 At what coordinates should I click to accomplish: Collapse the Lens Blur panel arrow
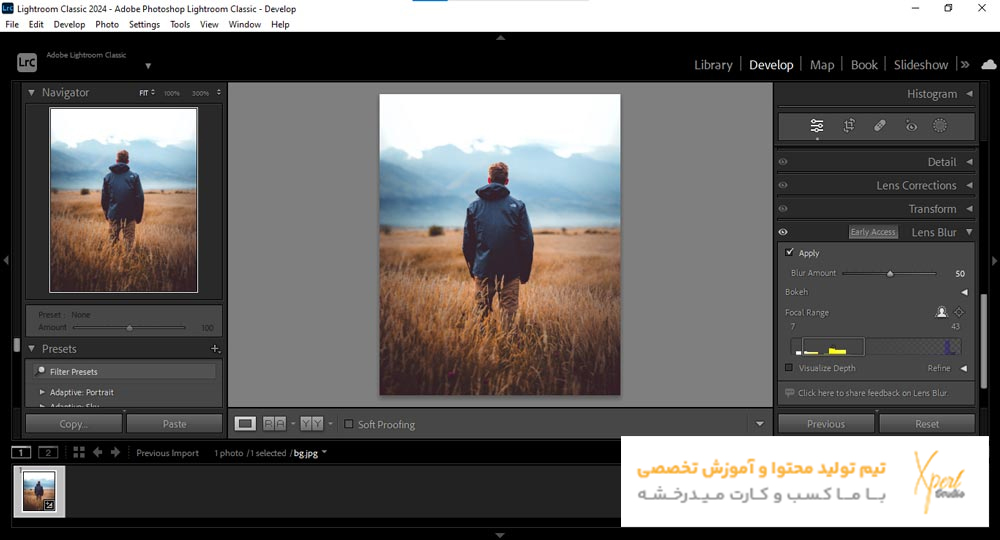pyautogui.click(x=969, y=232)
